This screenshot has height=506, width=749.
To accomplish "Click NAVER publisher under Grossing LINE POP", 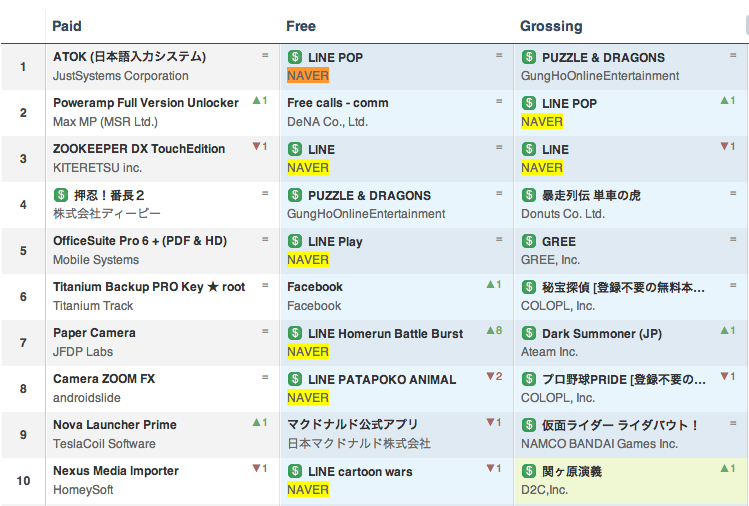I will click(x=542, y=122).
